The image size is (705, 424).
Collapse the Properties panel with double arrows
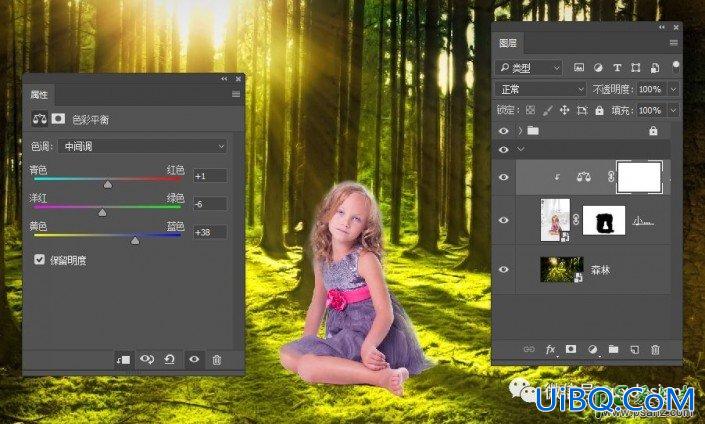(224, 79)
